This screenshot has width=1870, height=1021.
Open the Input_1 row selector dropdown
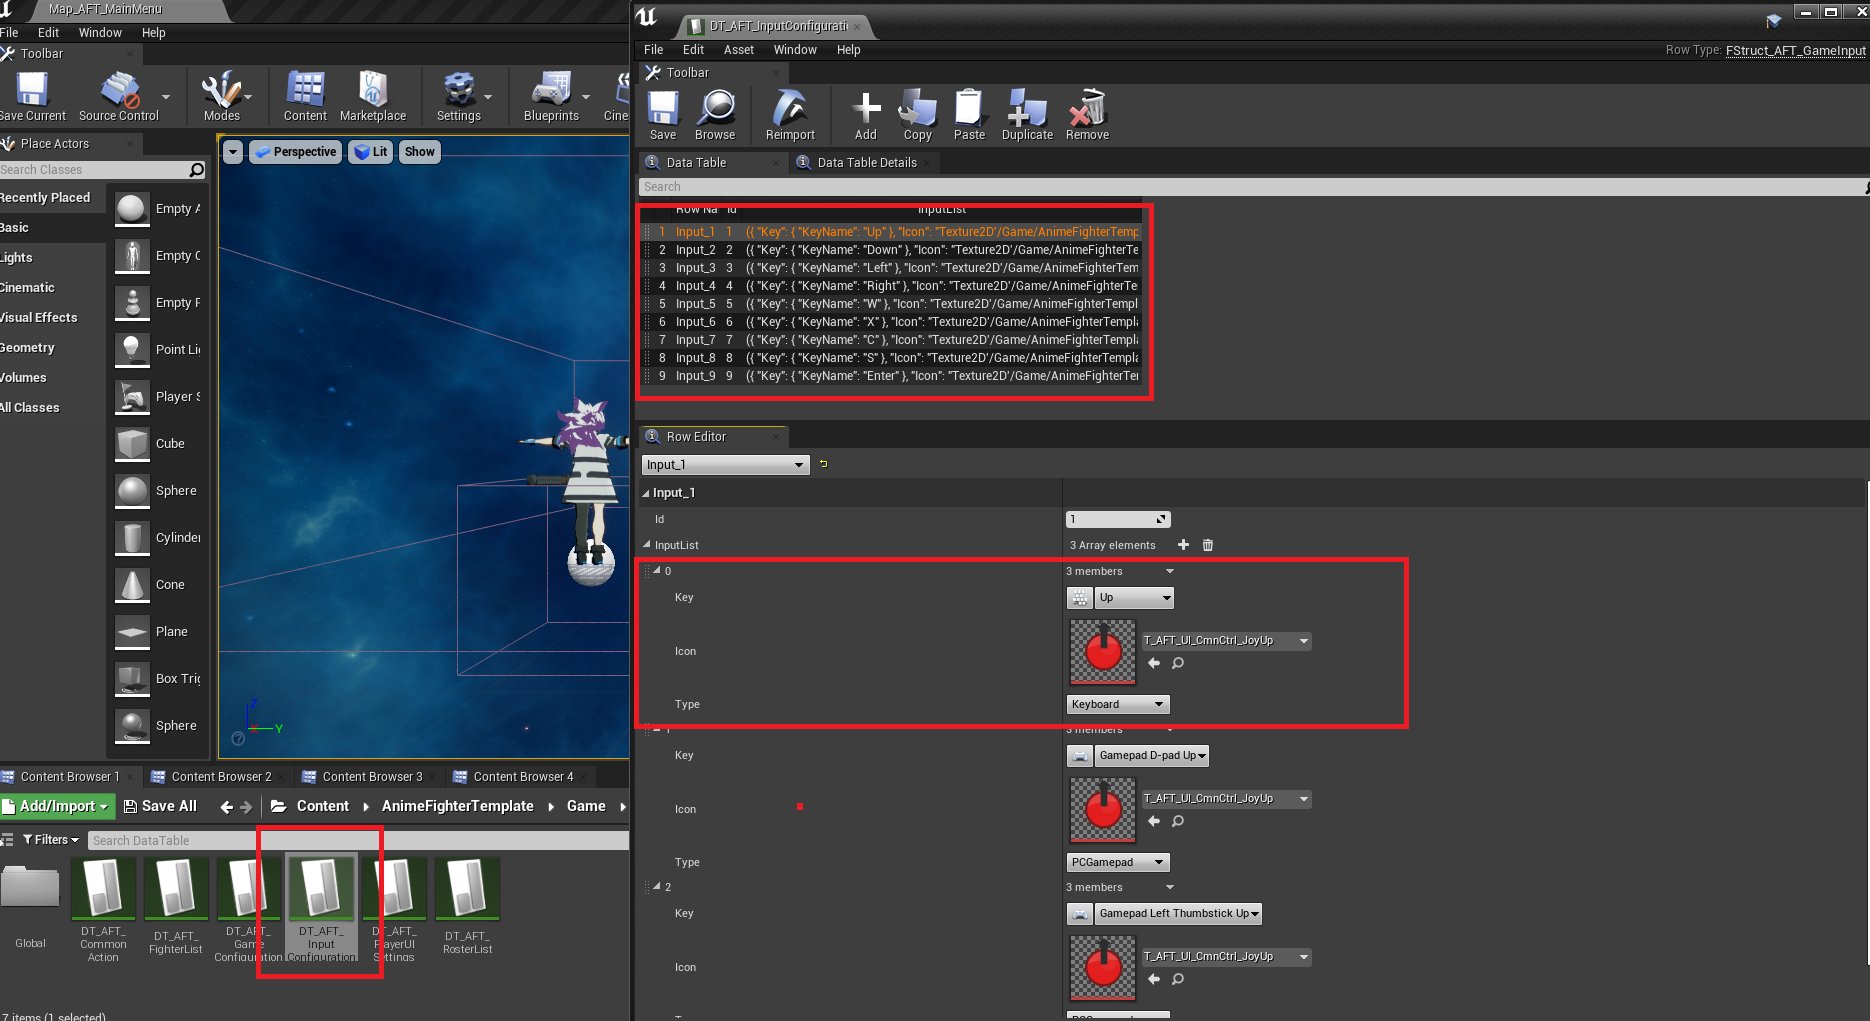(x=725, y=465)
